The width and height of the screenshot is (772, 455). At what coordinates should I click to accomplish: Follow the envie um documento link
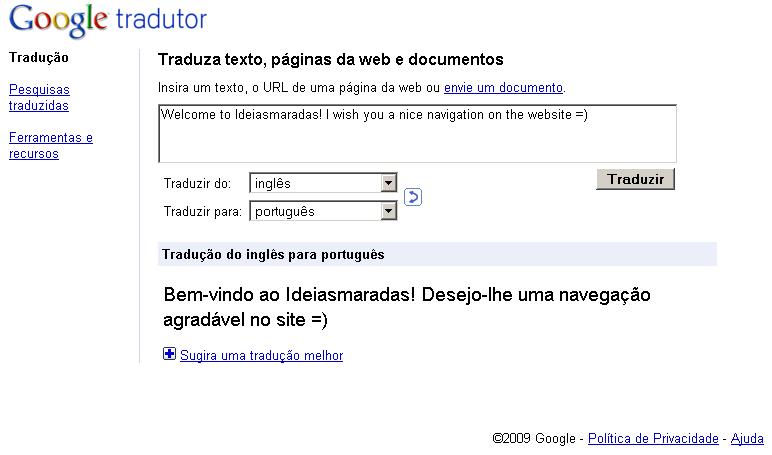503,88
